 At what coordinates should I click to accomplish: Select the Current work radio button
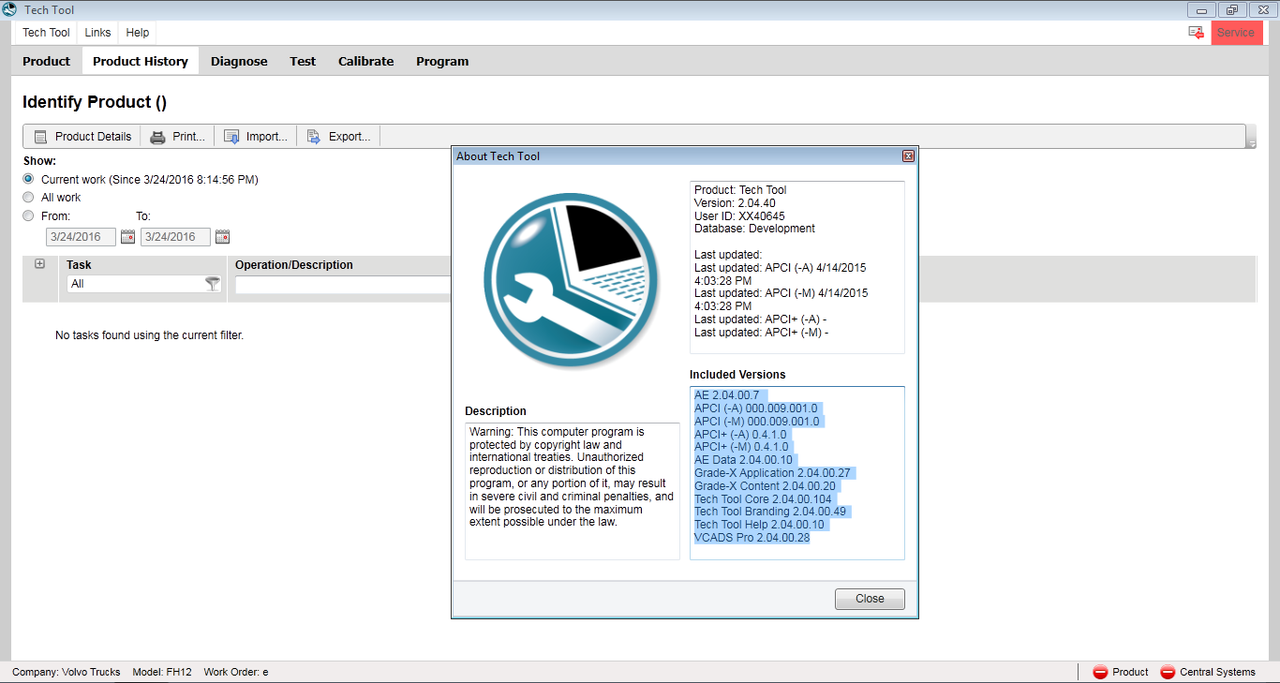[x=28, y=179]
